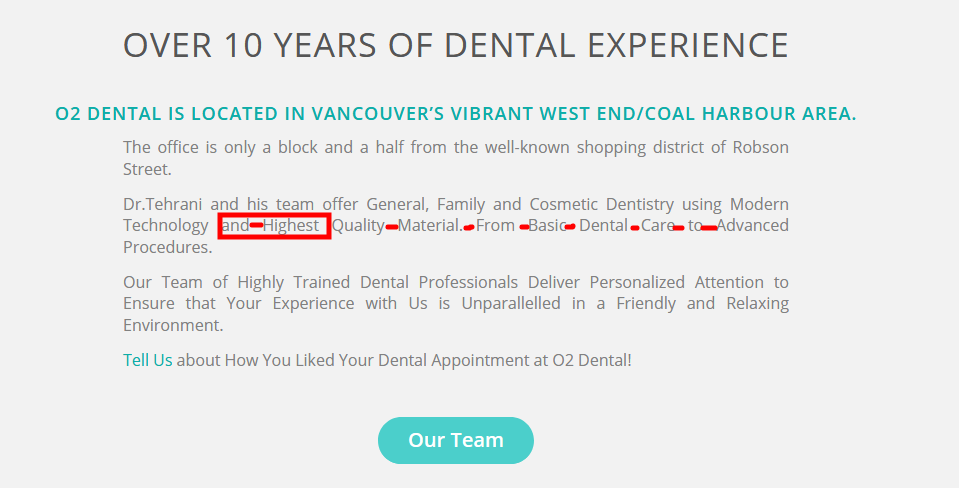Click the word Procedures
Screen dimensions: 959x488
point(168,247)
